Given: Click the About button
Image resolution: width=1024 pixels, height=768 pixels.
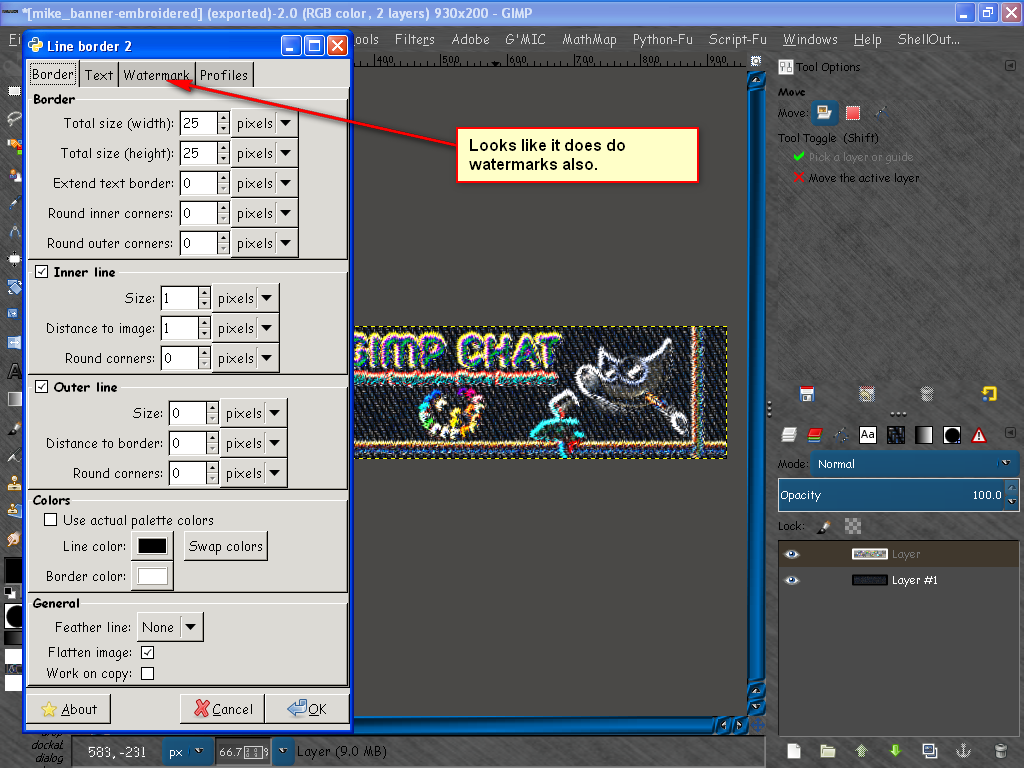Looking at the screenshot, I should tap(68, 709).
